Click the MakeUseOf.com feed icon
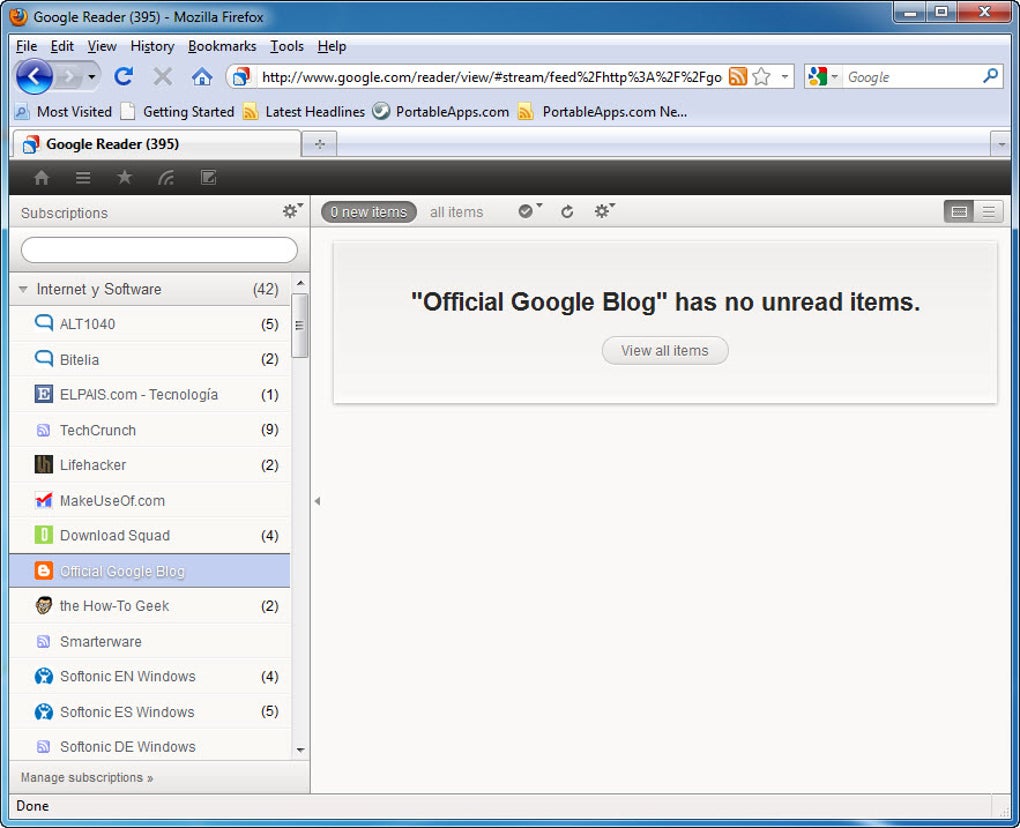 tap(43, 500)
